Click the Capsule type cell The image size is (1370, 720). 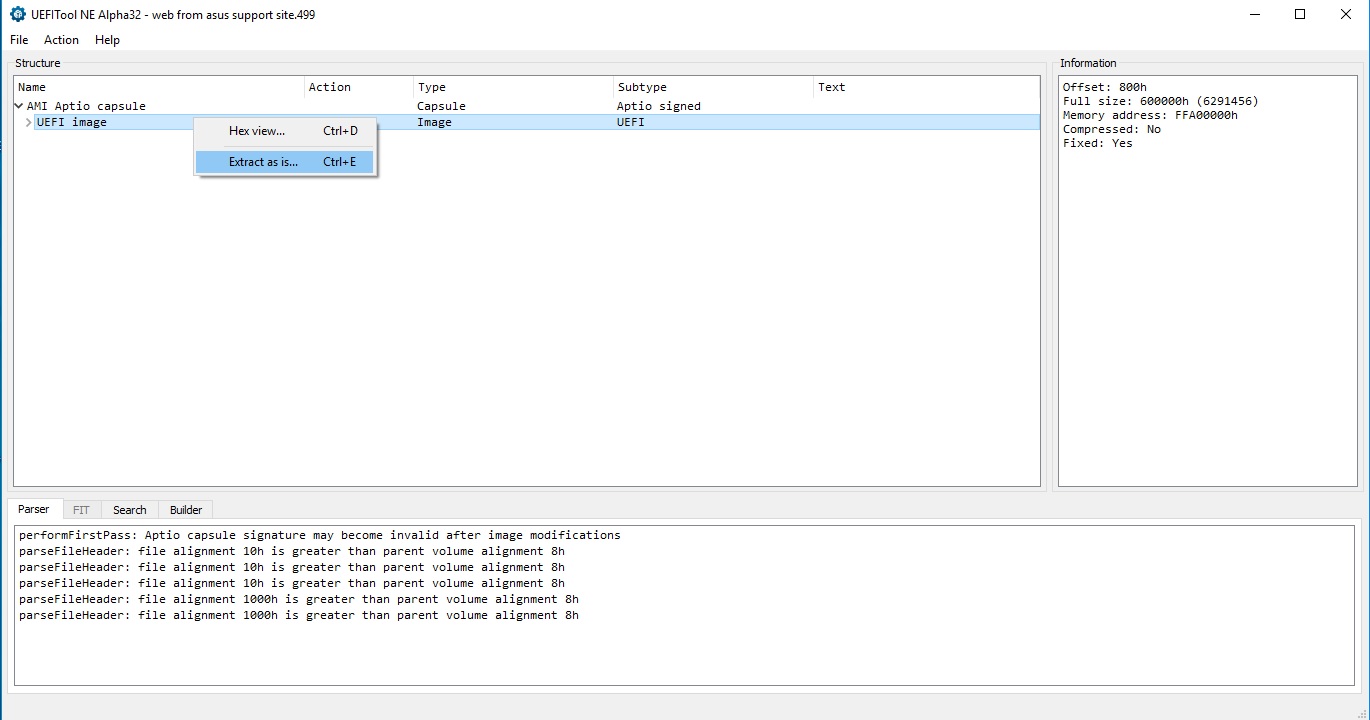click(x=441, y=106)
